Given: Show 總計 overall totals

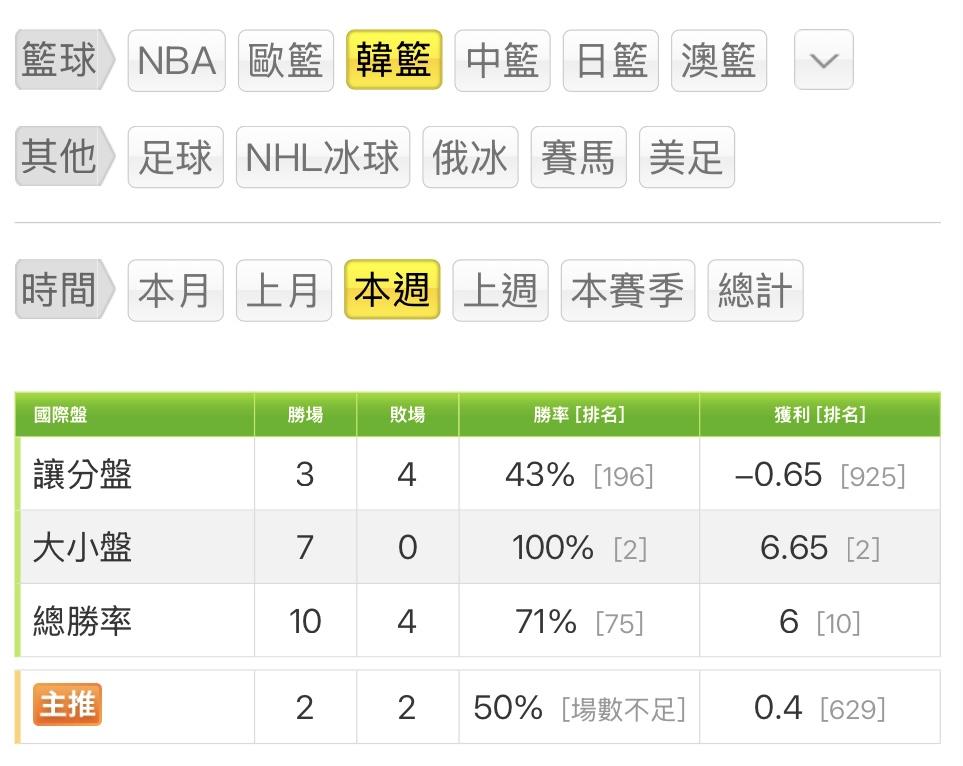Looking at the screenshot, I should click(755, 291).
